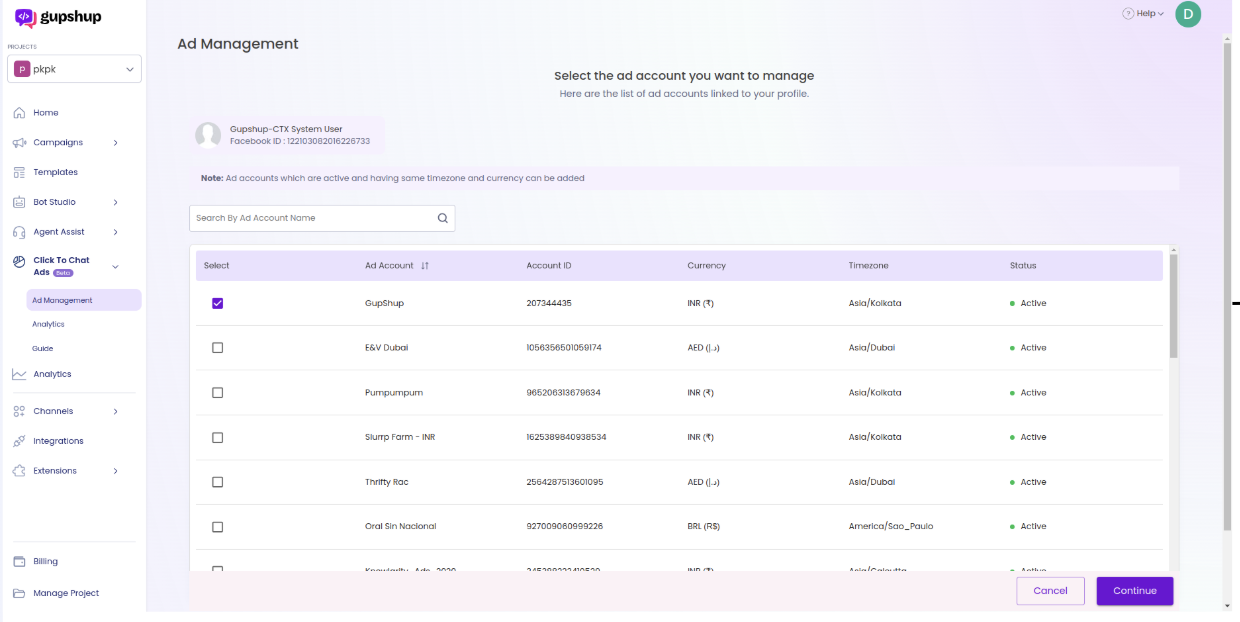Select the Pumpumpum account checkbox
The height and width of the screenshot is (622, 1240).
(217, 393)
